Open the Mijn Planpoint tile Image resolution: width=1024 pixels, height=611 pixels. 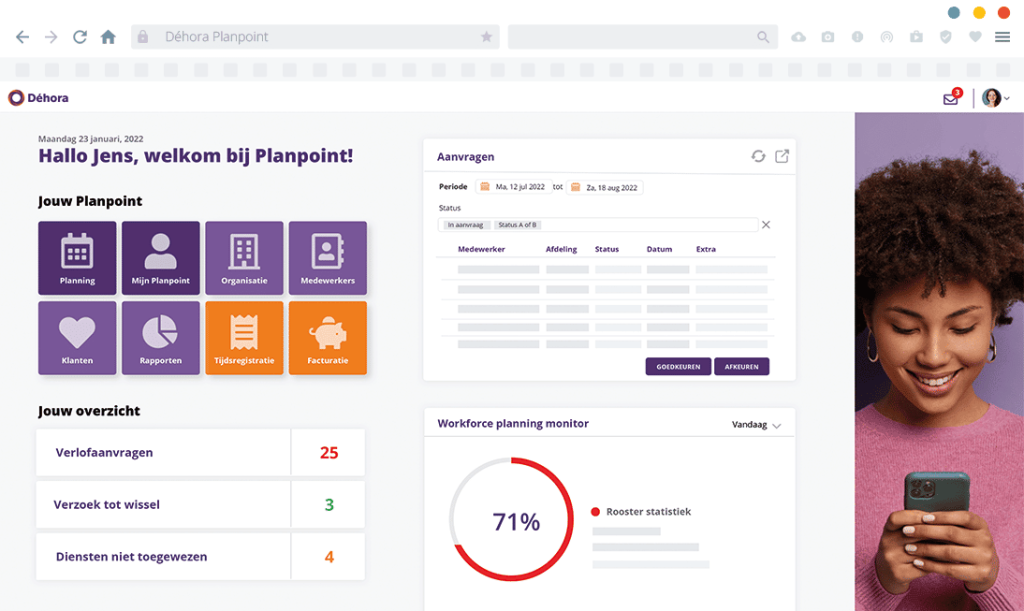click(x=161, y=258)
